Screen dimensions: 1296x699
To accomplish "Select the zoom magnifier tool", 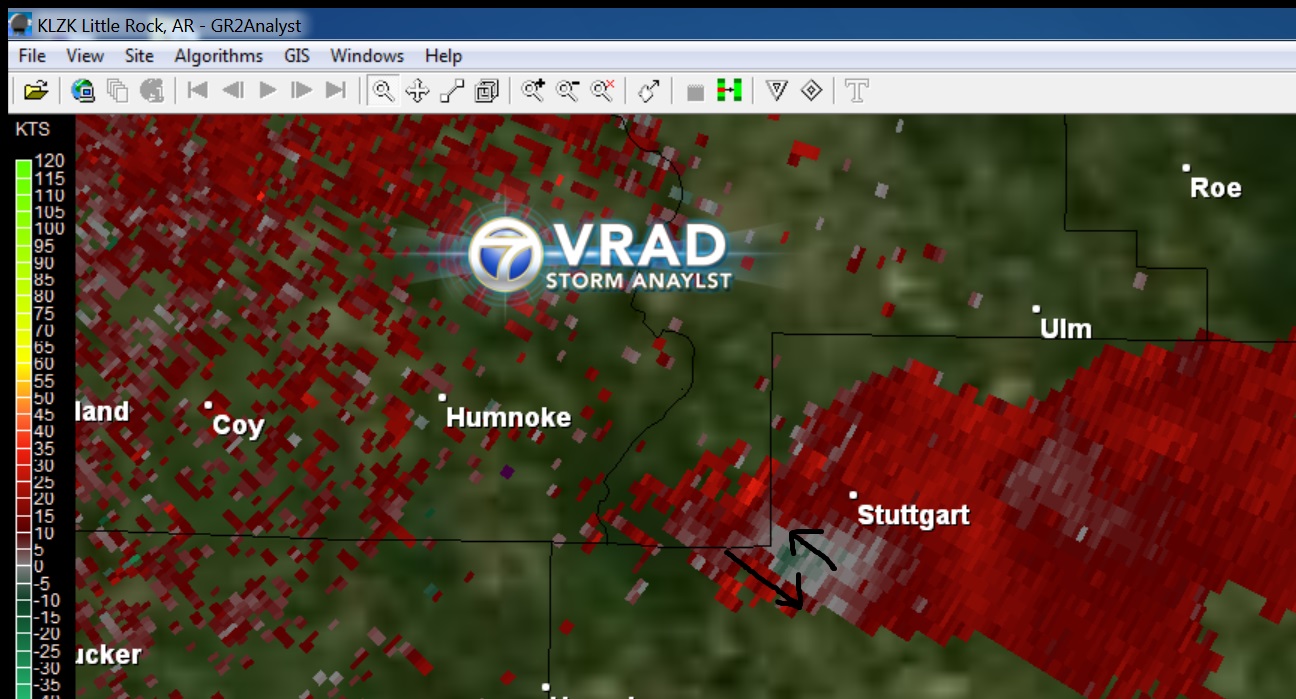I will click(382, 91).
